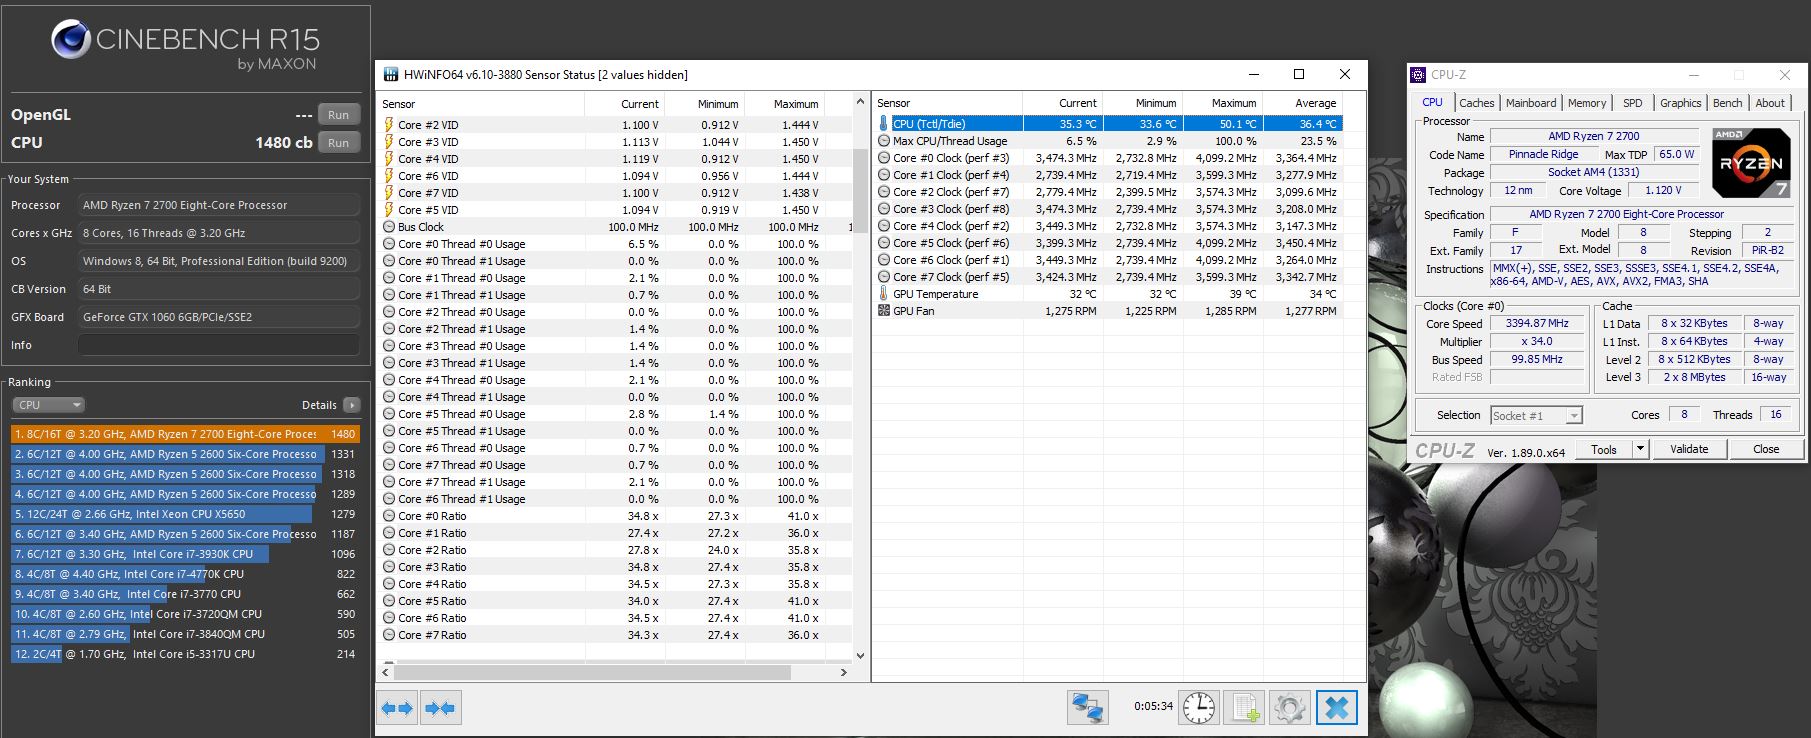Select Core #4 Clock (perf #2) row

tap(1109, 226)
